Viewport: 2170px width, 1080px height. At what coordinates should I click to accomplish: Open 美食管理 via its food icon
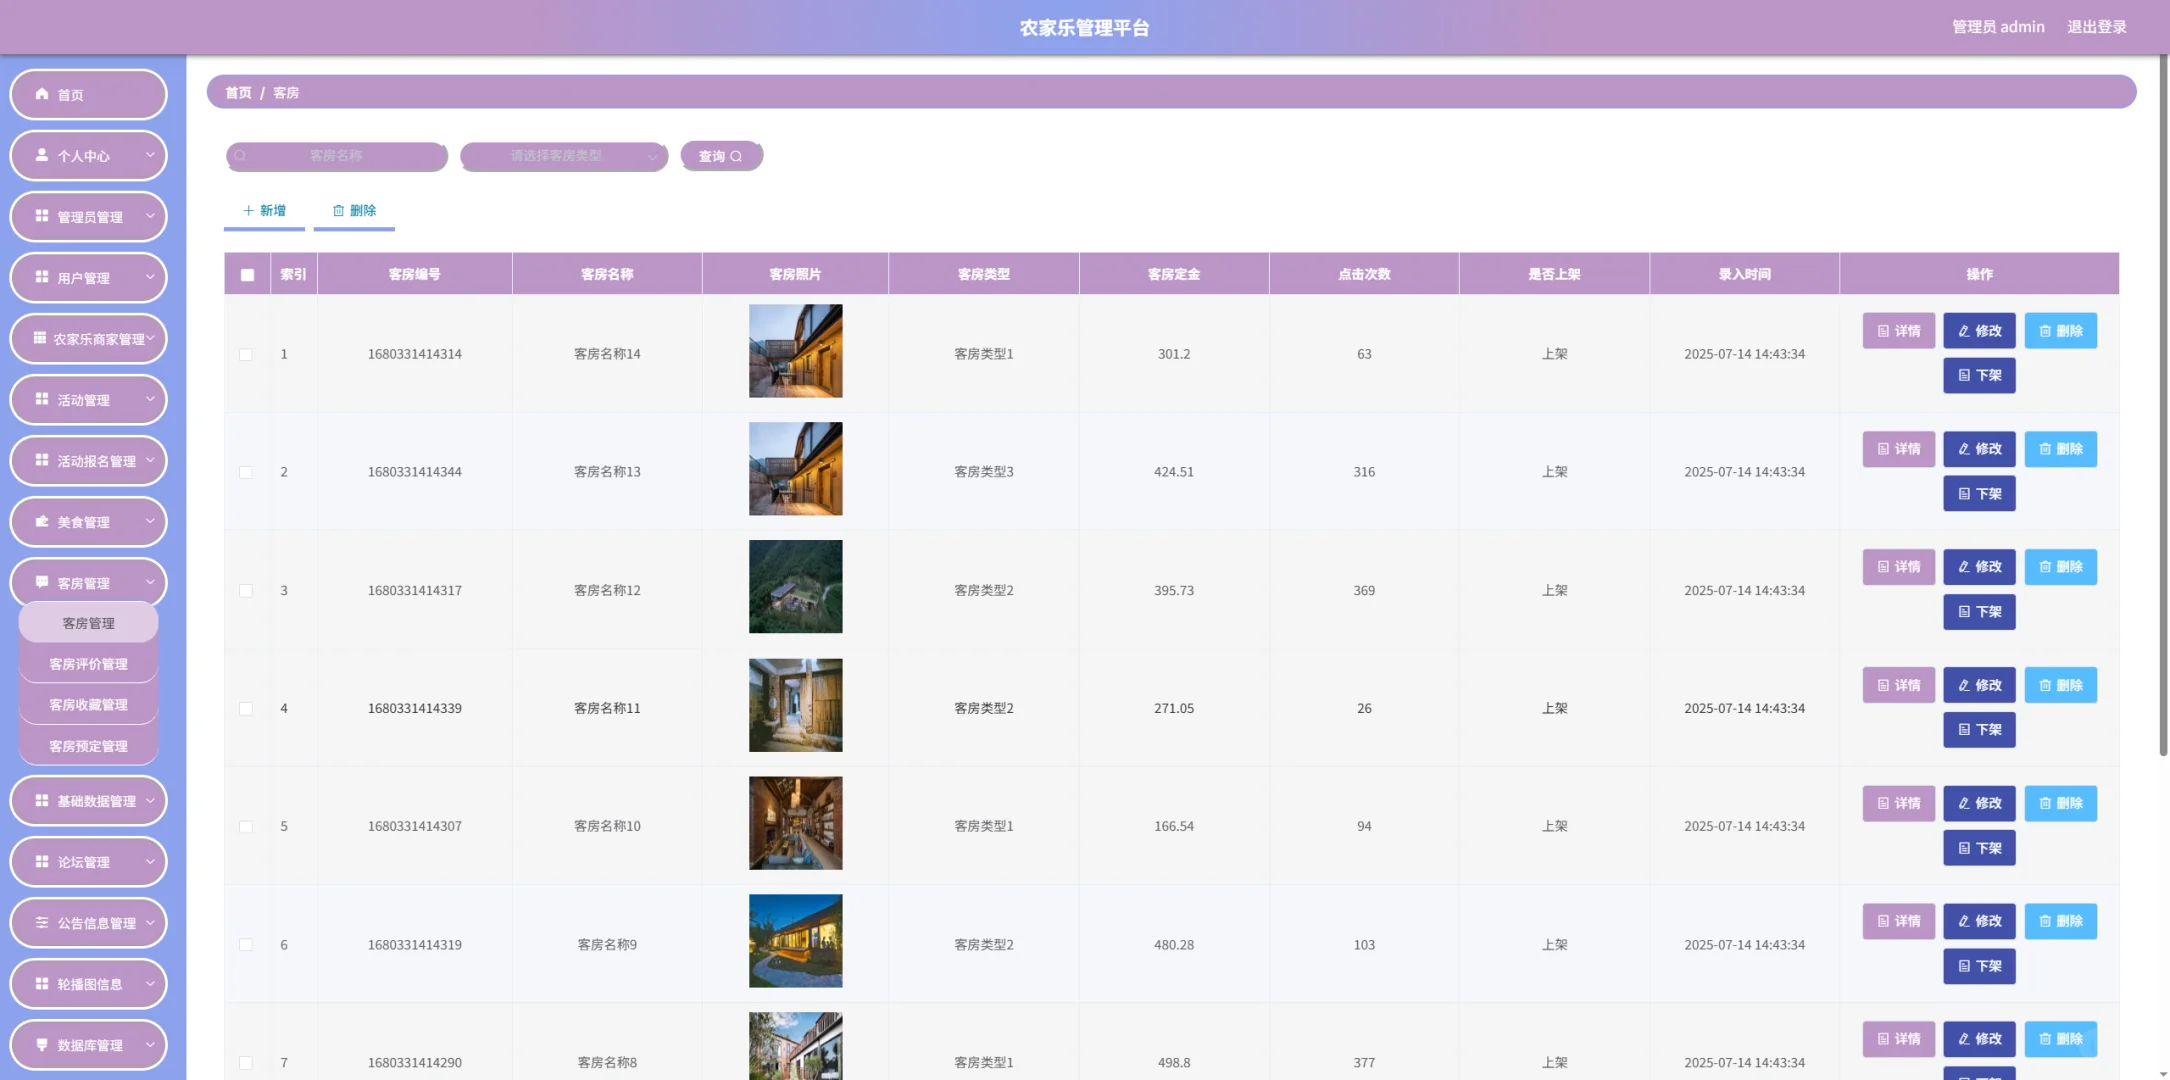point(42,521)
